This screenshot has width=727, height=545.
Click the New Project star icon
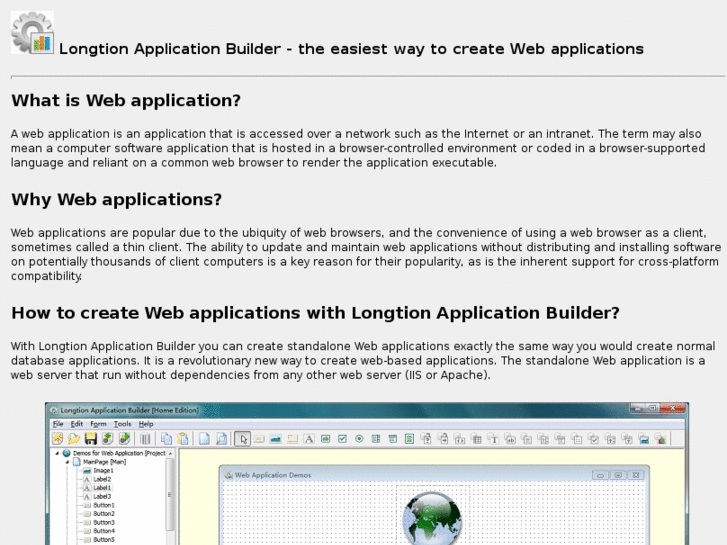pos(57,438)
